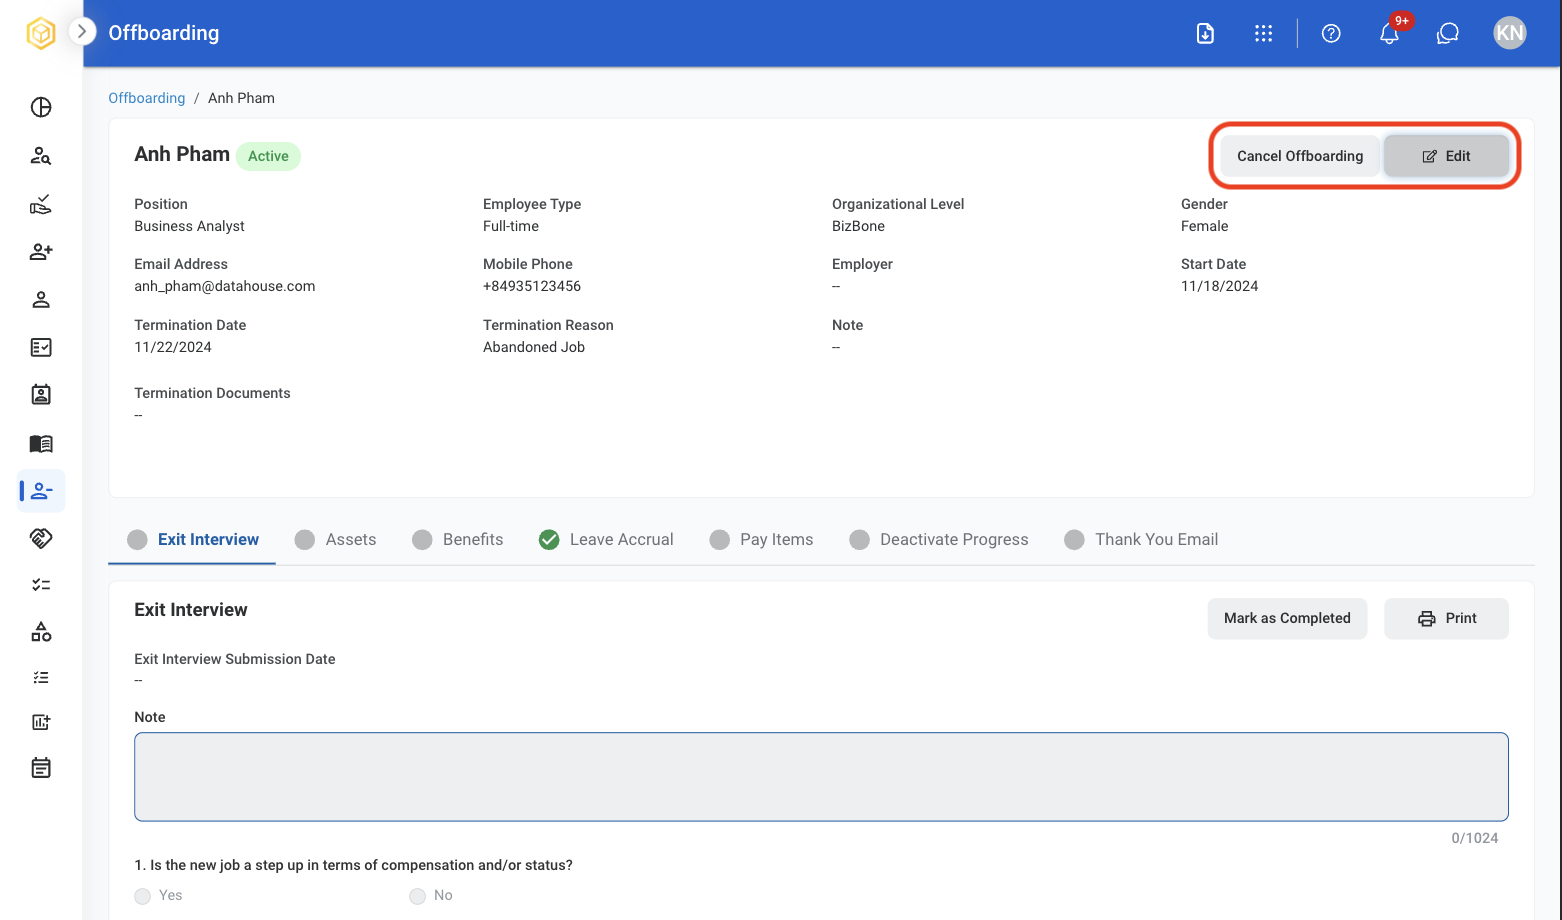Open the add person sidebar icon
This screenshot has height=920, width=1562.
tap(41, 252)
